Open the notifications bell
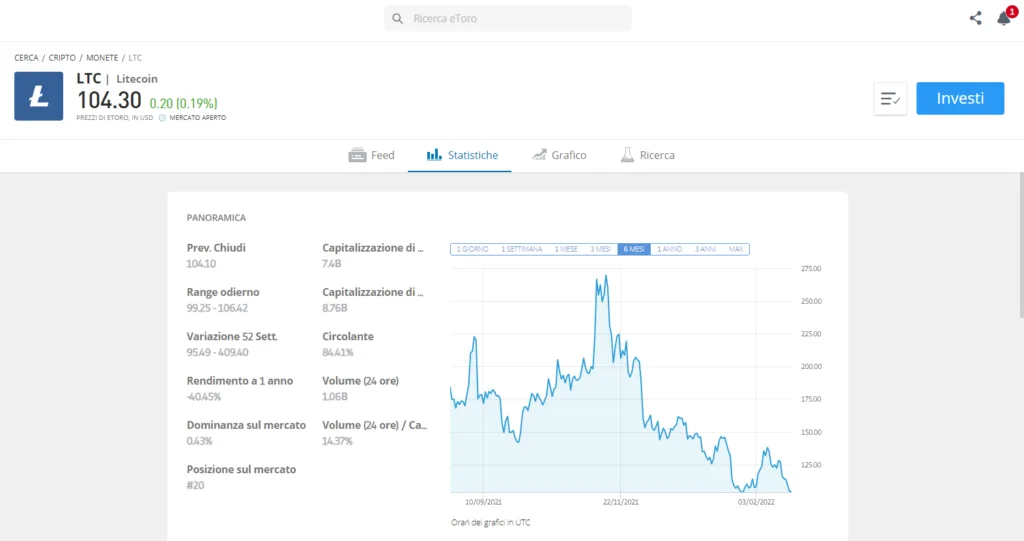 (1004, 18)
